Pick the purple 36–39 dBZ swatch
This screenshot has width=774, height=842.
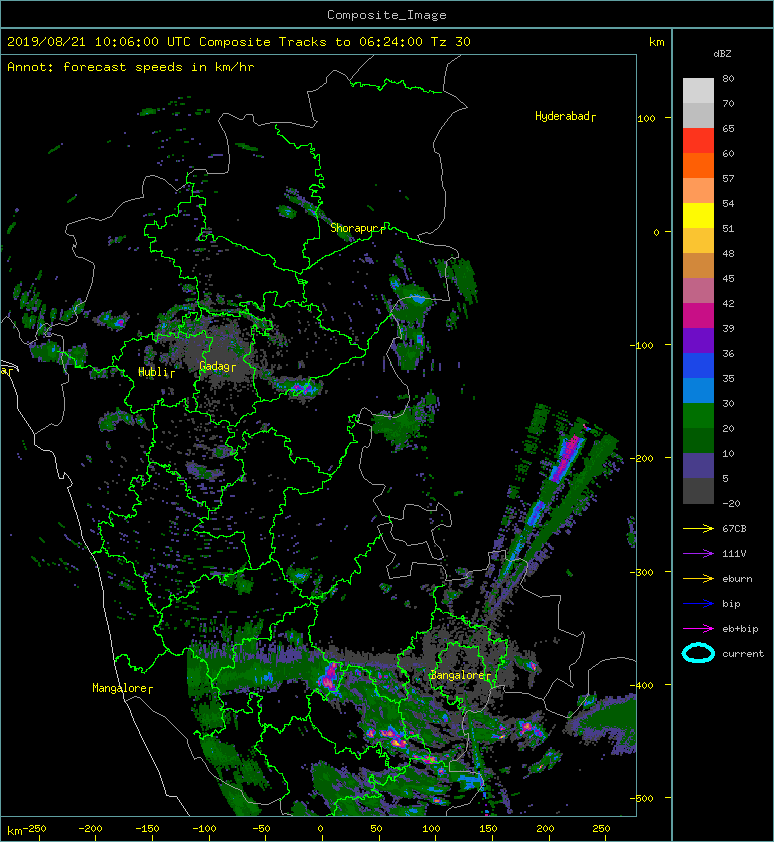(698, 341)
